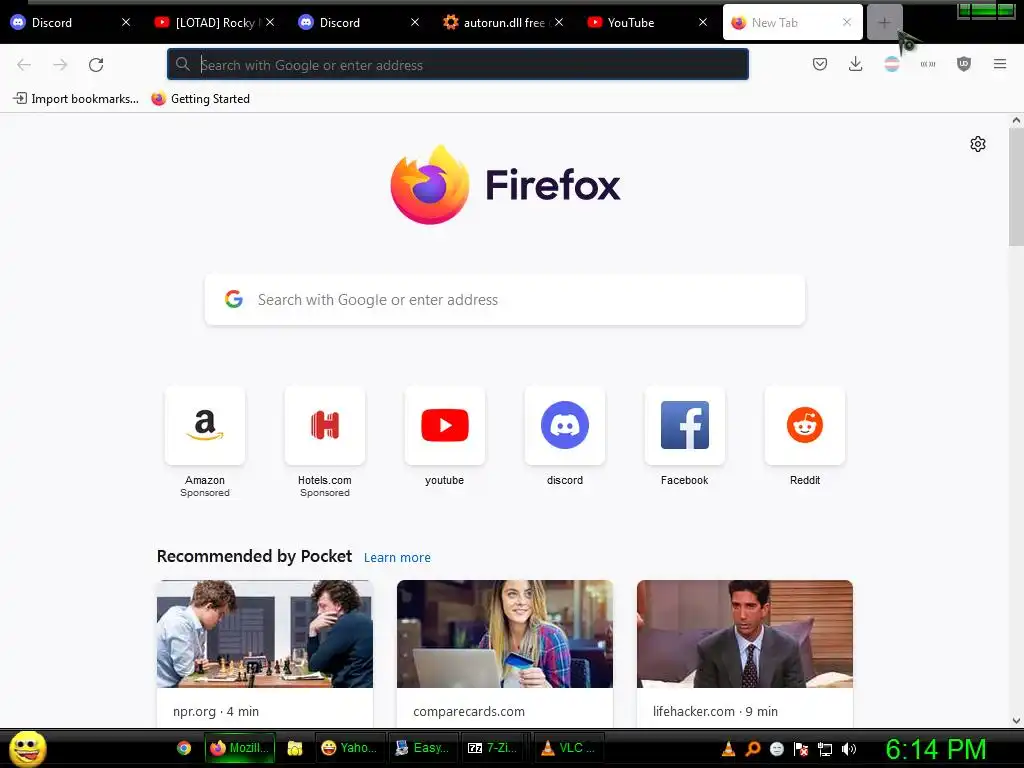Close the YouTube tab

point(703,22)
